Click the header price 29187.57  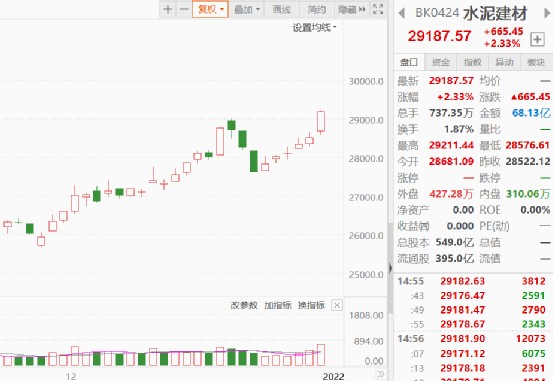(x=439, y=36)
